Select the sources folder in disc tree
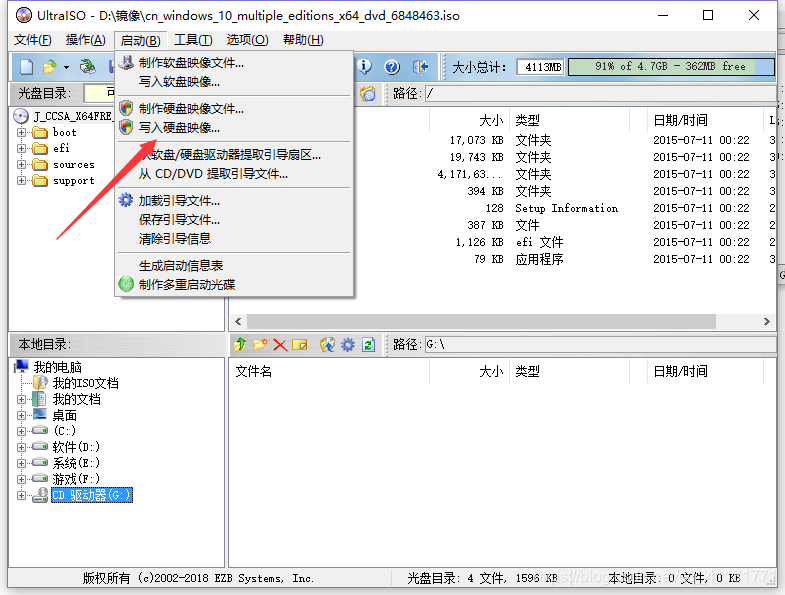The height and width of the screenshot is (595, 785). (x=74, y=164)
